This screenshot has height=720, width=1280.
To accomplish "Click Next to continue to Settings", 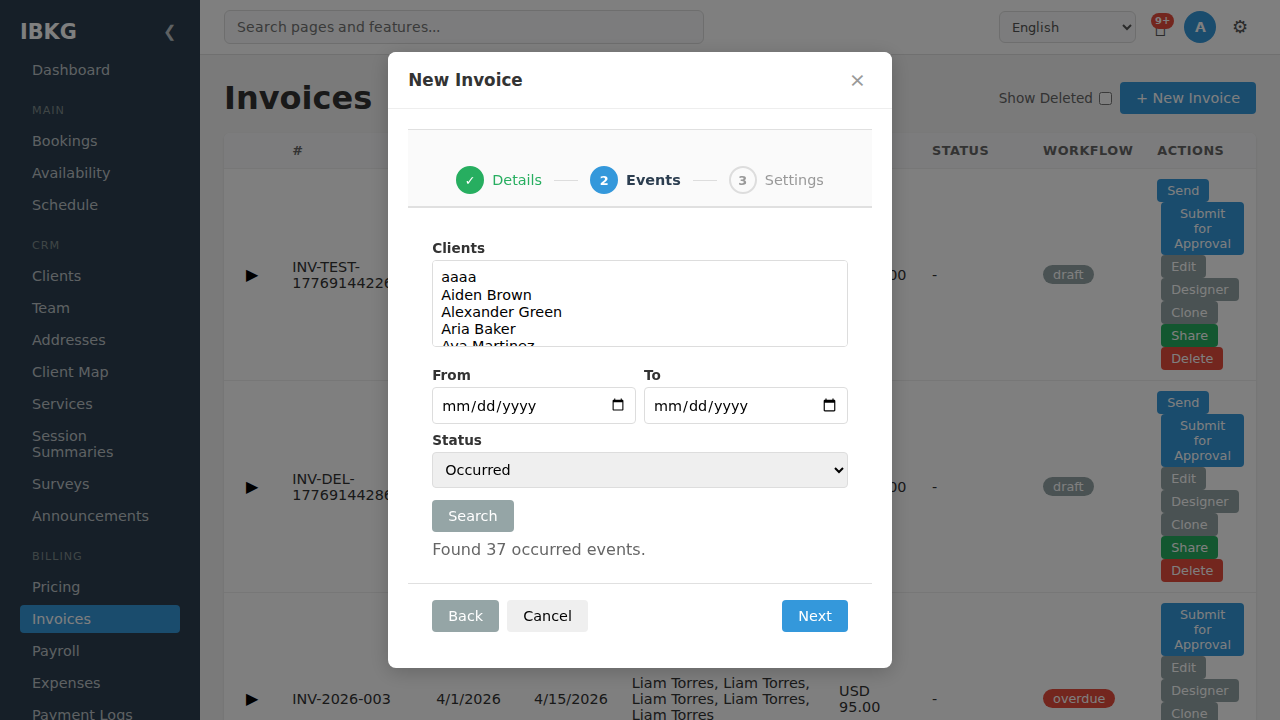I will (815, 616).
